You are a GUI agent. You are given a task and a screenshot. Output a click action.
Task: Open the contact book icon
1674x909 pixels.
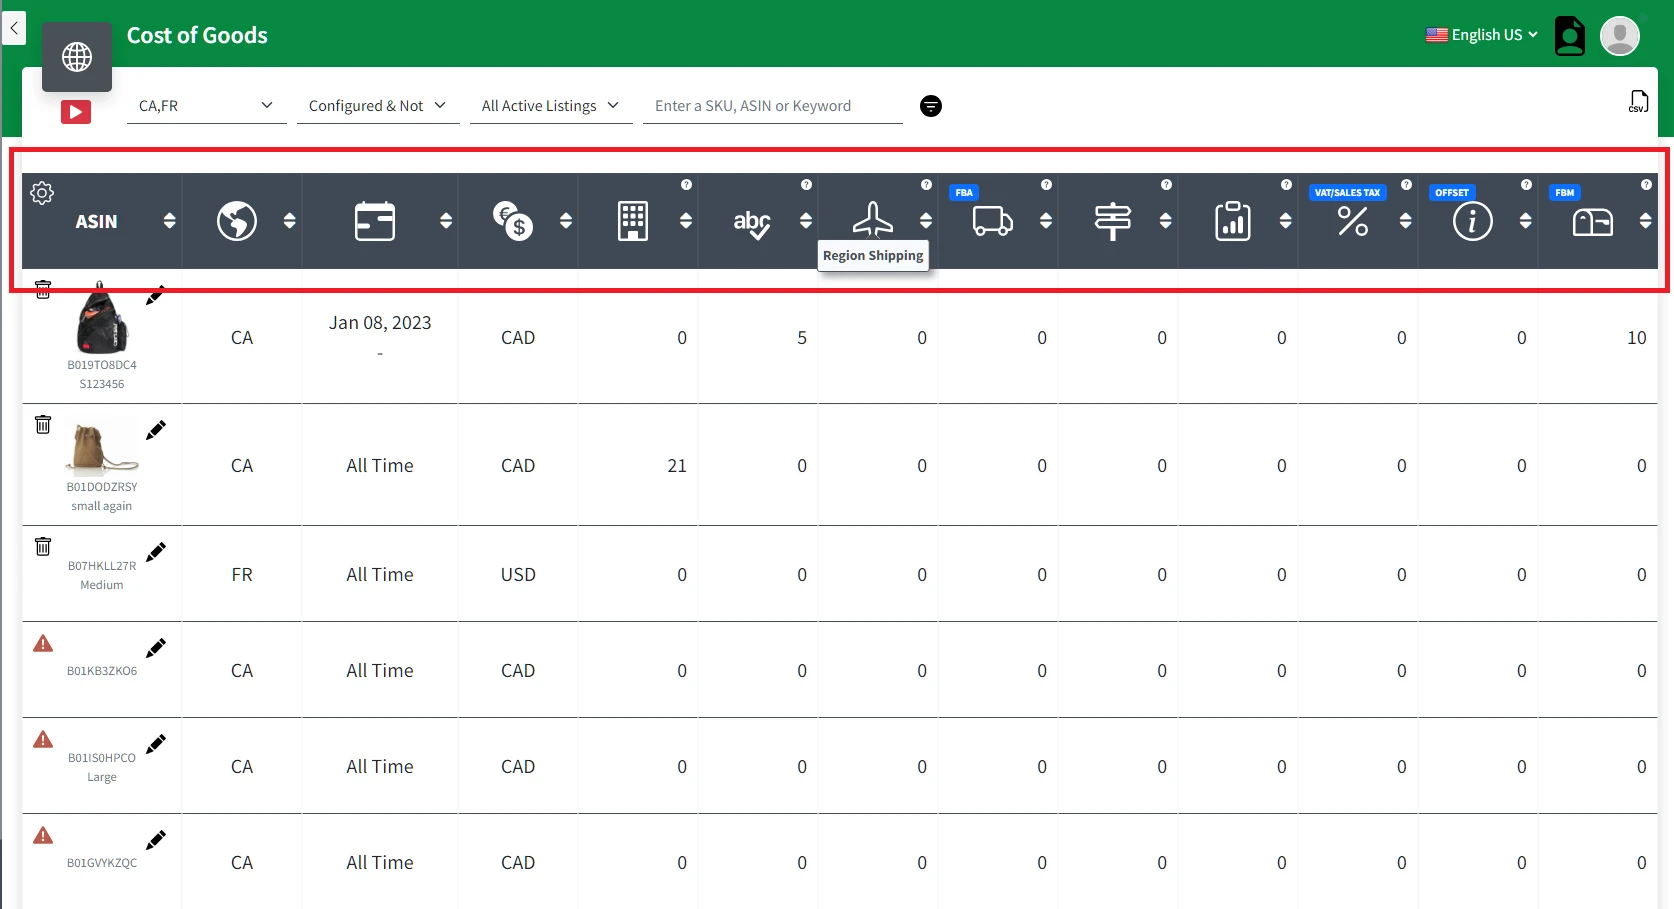click(x=1569, y=36)
